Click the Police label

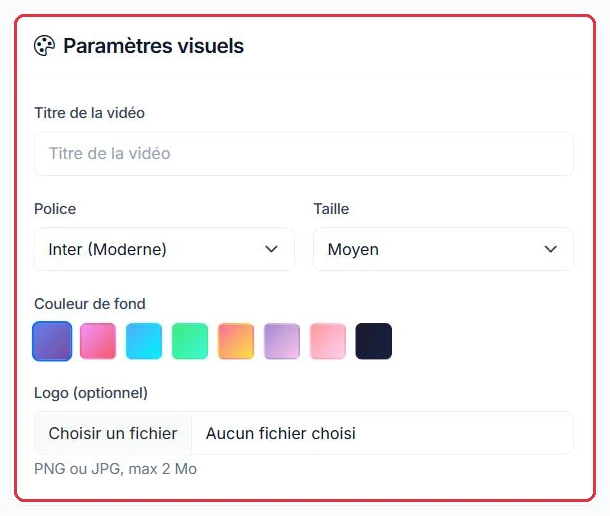pos(55,209)
